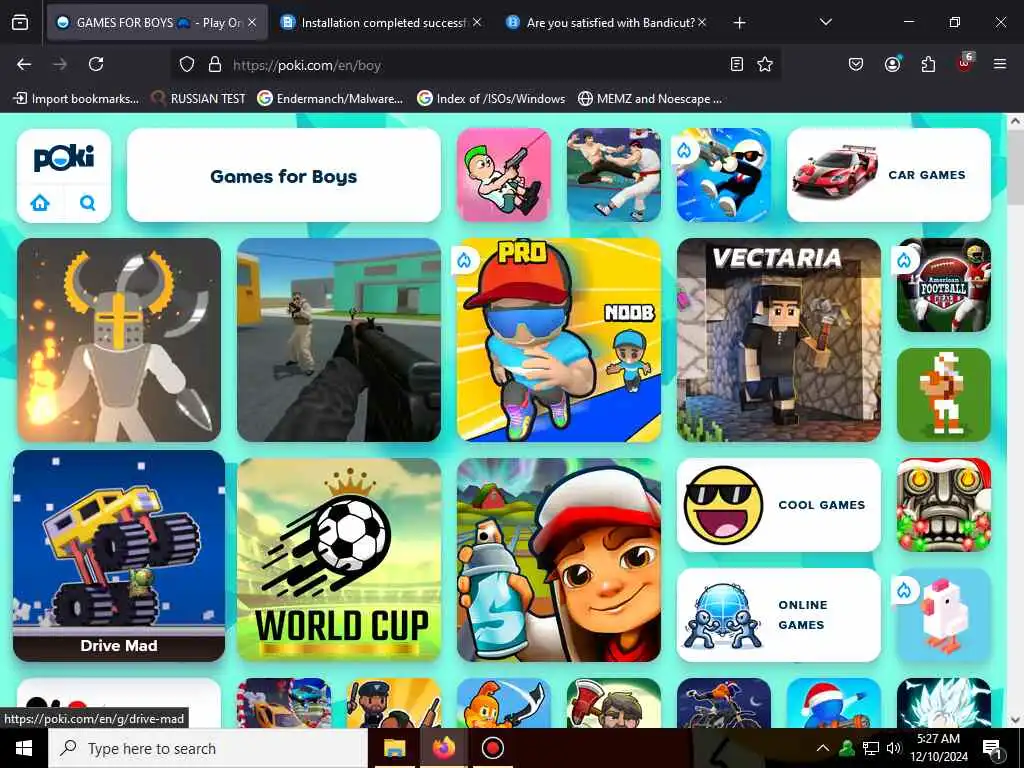Open the Drive Mad game thumbnail
Image resolution: width=1024 pixels, height=768 pixels.
click(119, 556)
